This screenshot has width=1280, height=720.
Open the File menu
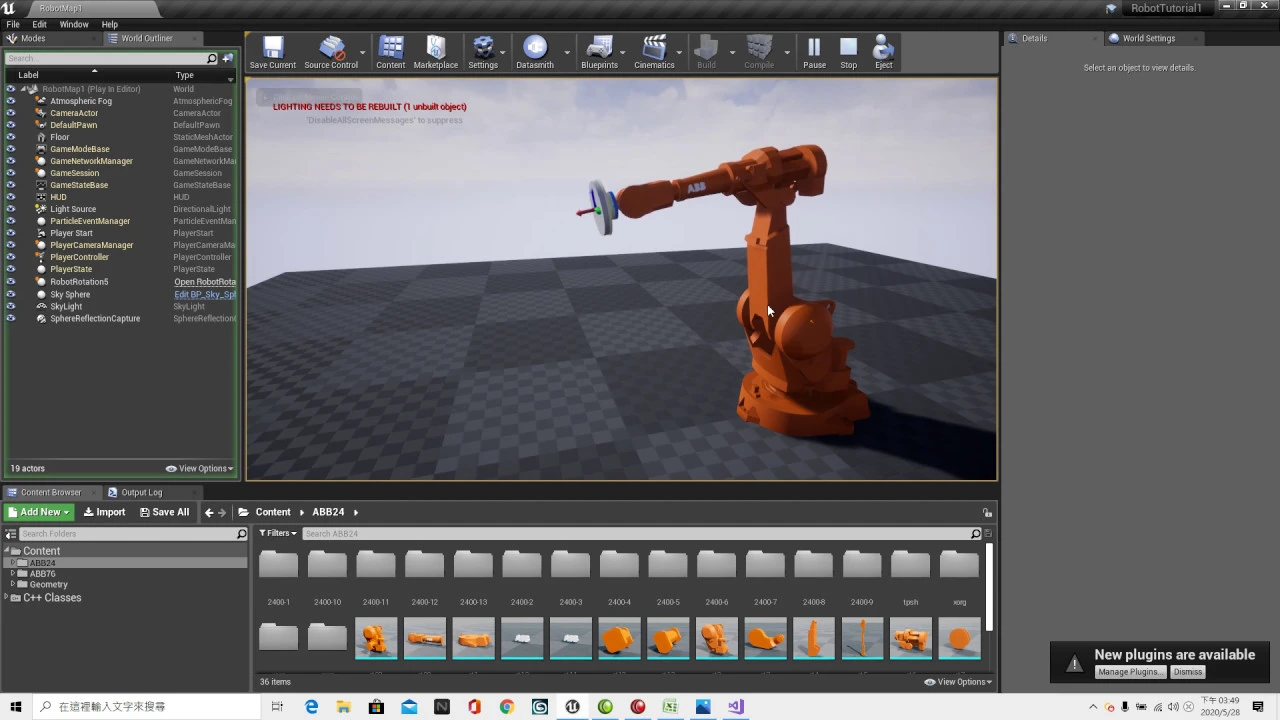coord(13,24)
